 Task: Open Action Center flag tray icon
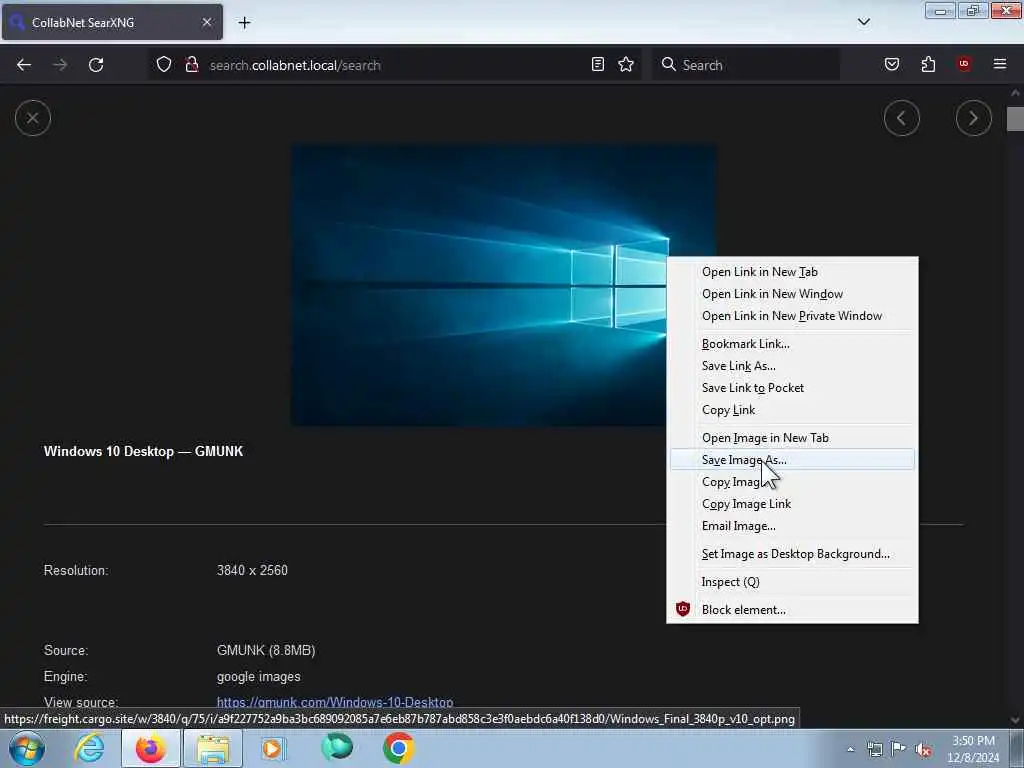pos(899,749)
